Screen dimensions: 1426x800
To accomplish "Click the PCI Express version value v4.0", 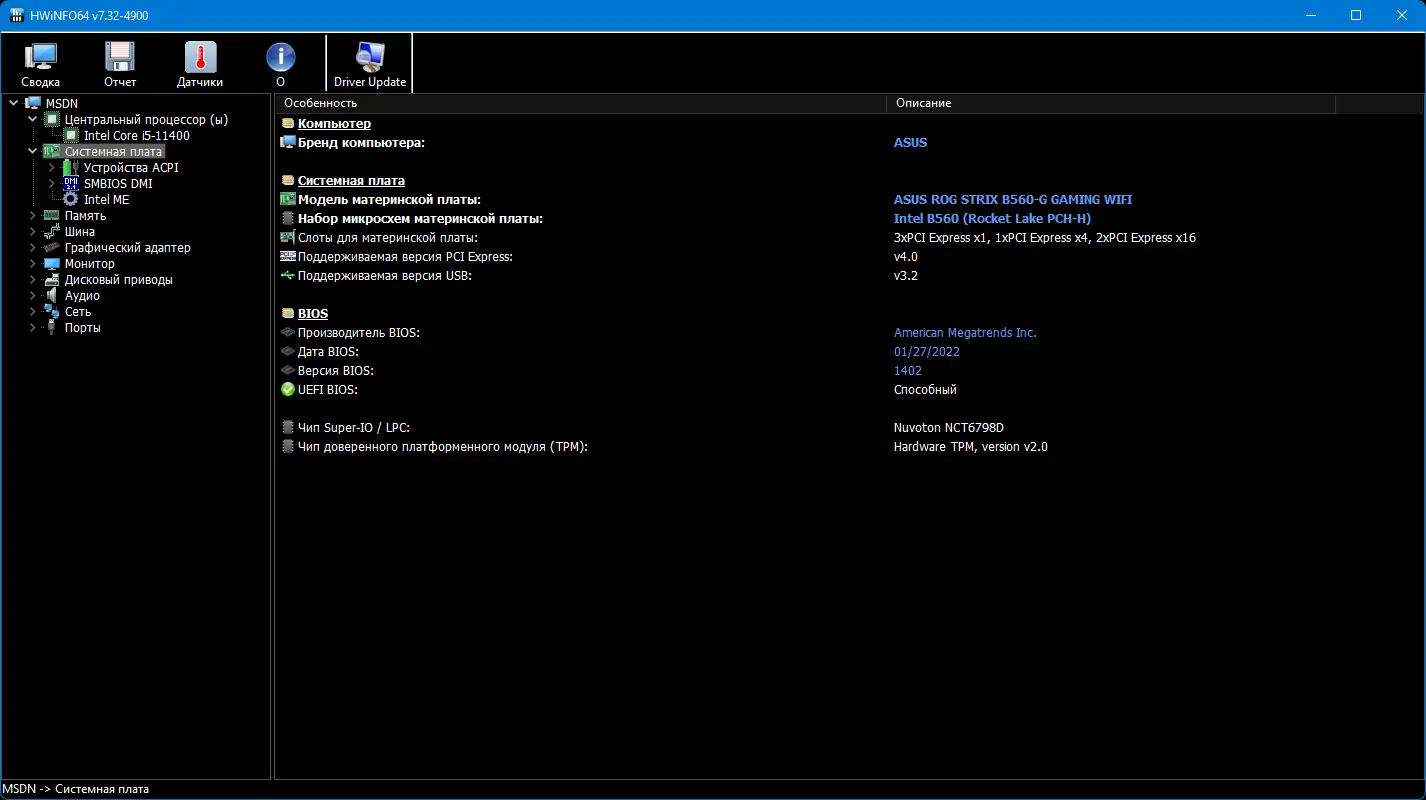I will pyautogui.click(x=905, y=256).
